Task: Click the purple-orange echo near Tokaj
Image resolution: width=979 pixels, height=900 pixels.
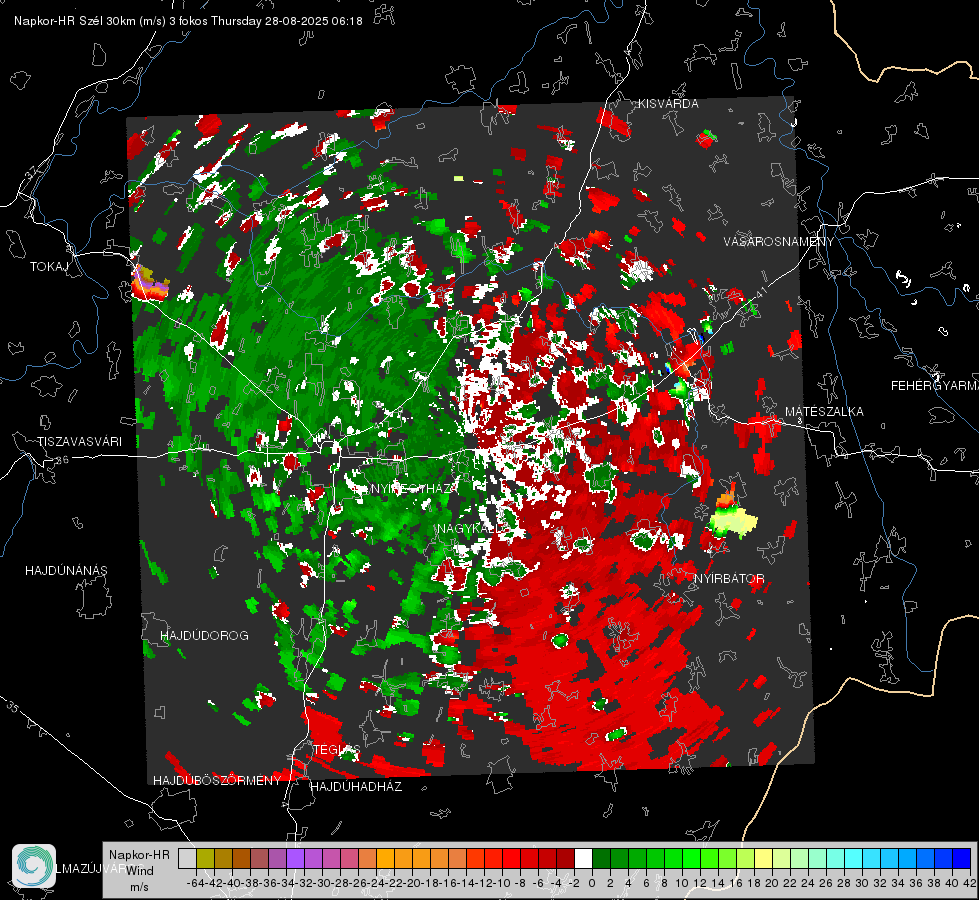Action: [x=149, y=283]
